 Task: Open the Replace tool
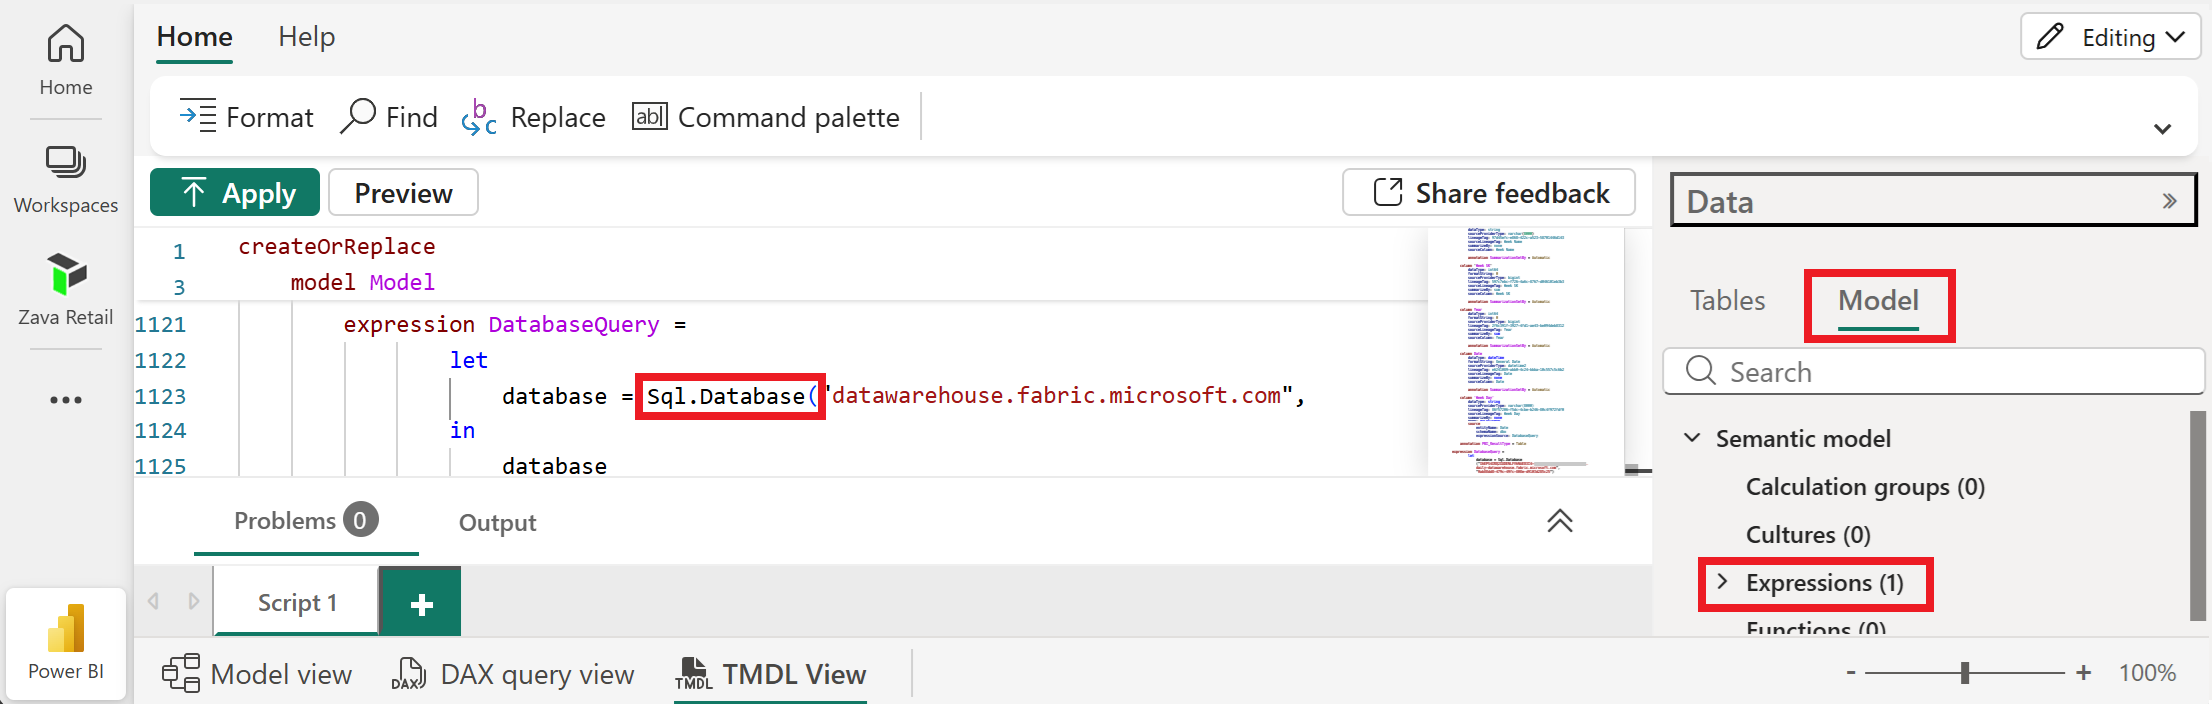point(533,116)
